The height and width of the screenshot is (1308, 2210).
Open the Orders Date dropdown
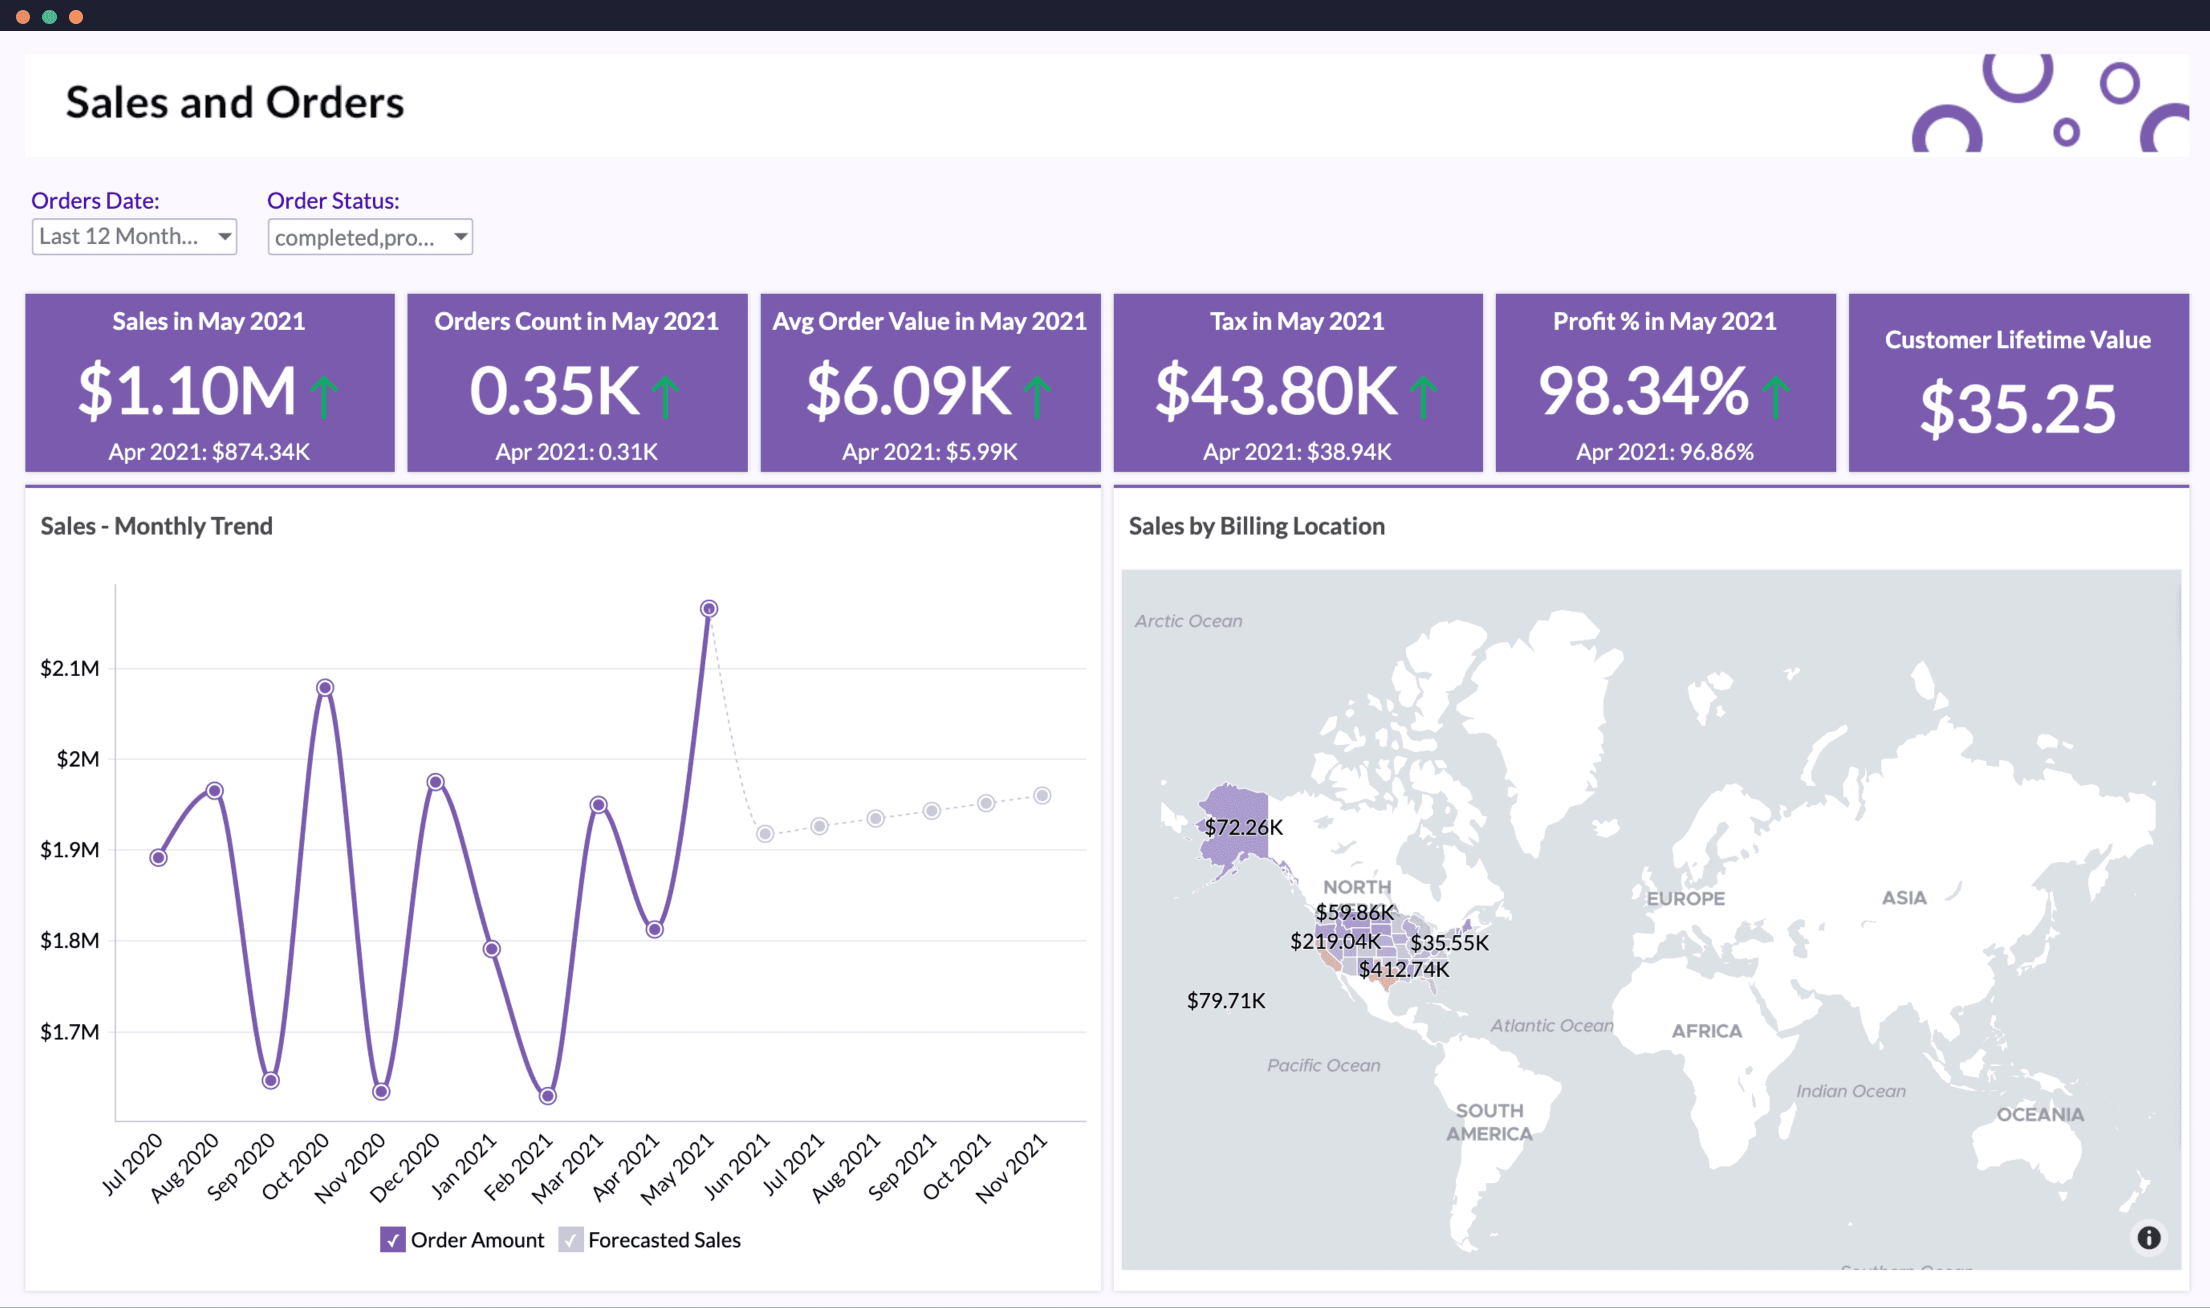134,237
